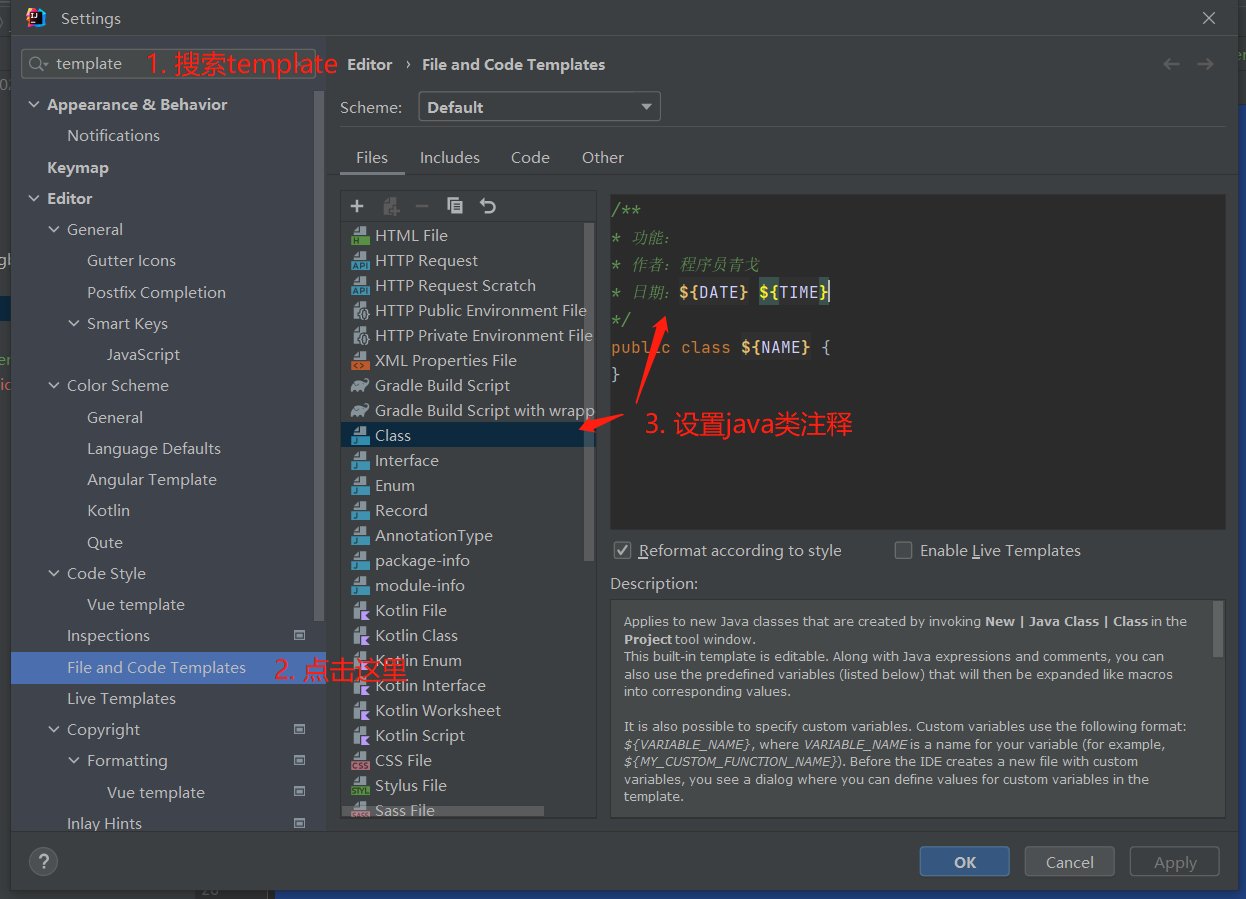The image size is (1246, 899).
Task: Click the IntelliJ logo in title bar
Action: pyautogui.click(x=36, y=18)
